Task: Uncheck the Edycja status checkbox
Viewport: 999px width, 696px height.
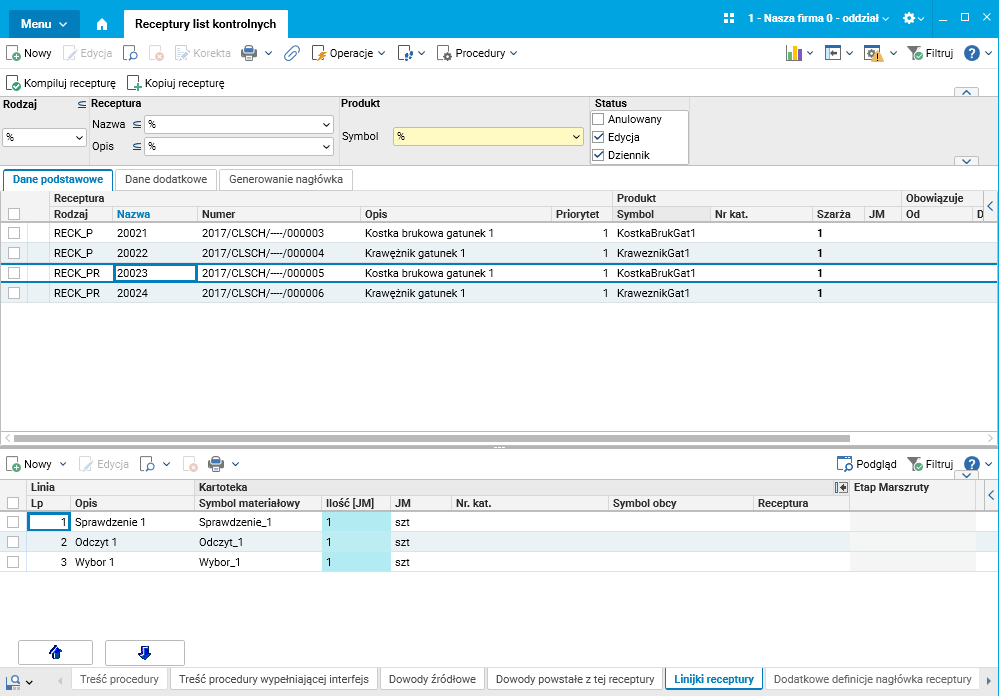Action: [x=599, y=137]
